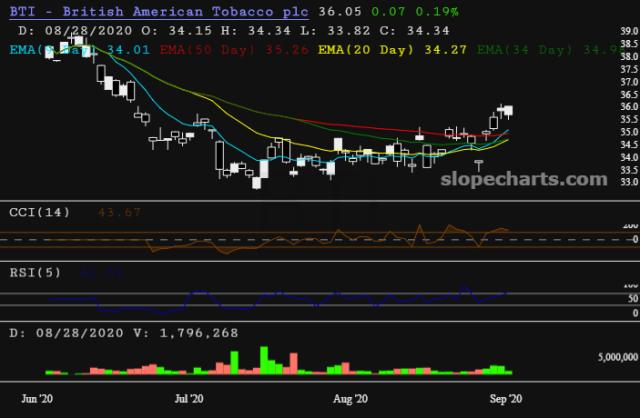
Task: Click the green 0.19% change value
Action: (440, 12)
